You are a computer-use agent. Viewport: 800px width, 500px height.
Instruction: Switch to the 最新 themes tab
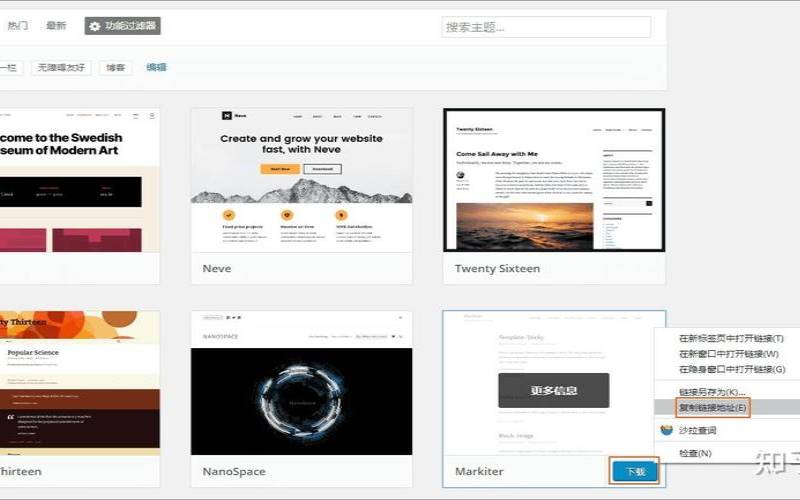[x=56, y=26]
